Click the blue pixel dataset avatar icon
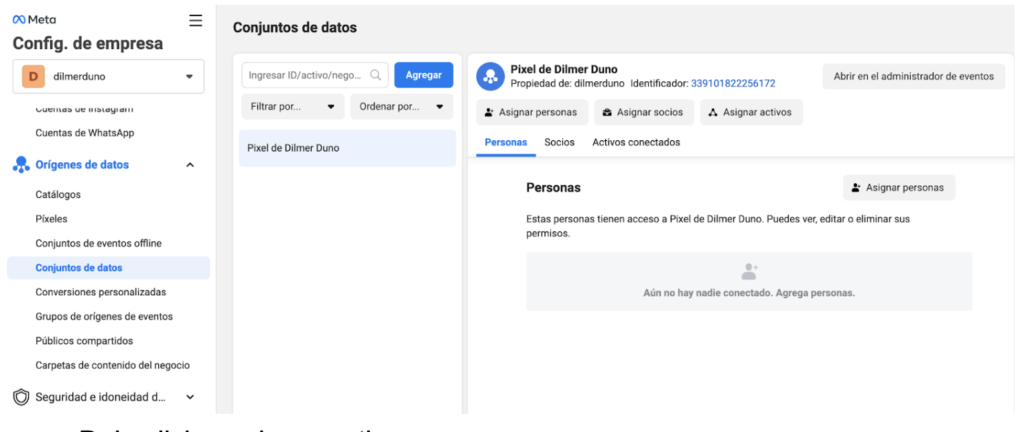1024x432 pixels. [490, 76]
